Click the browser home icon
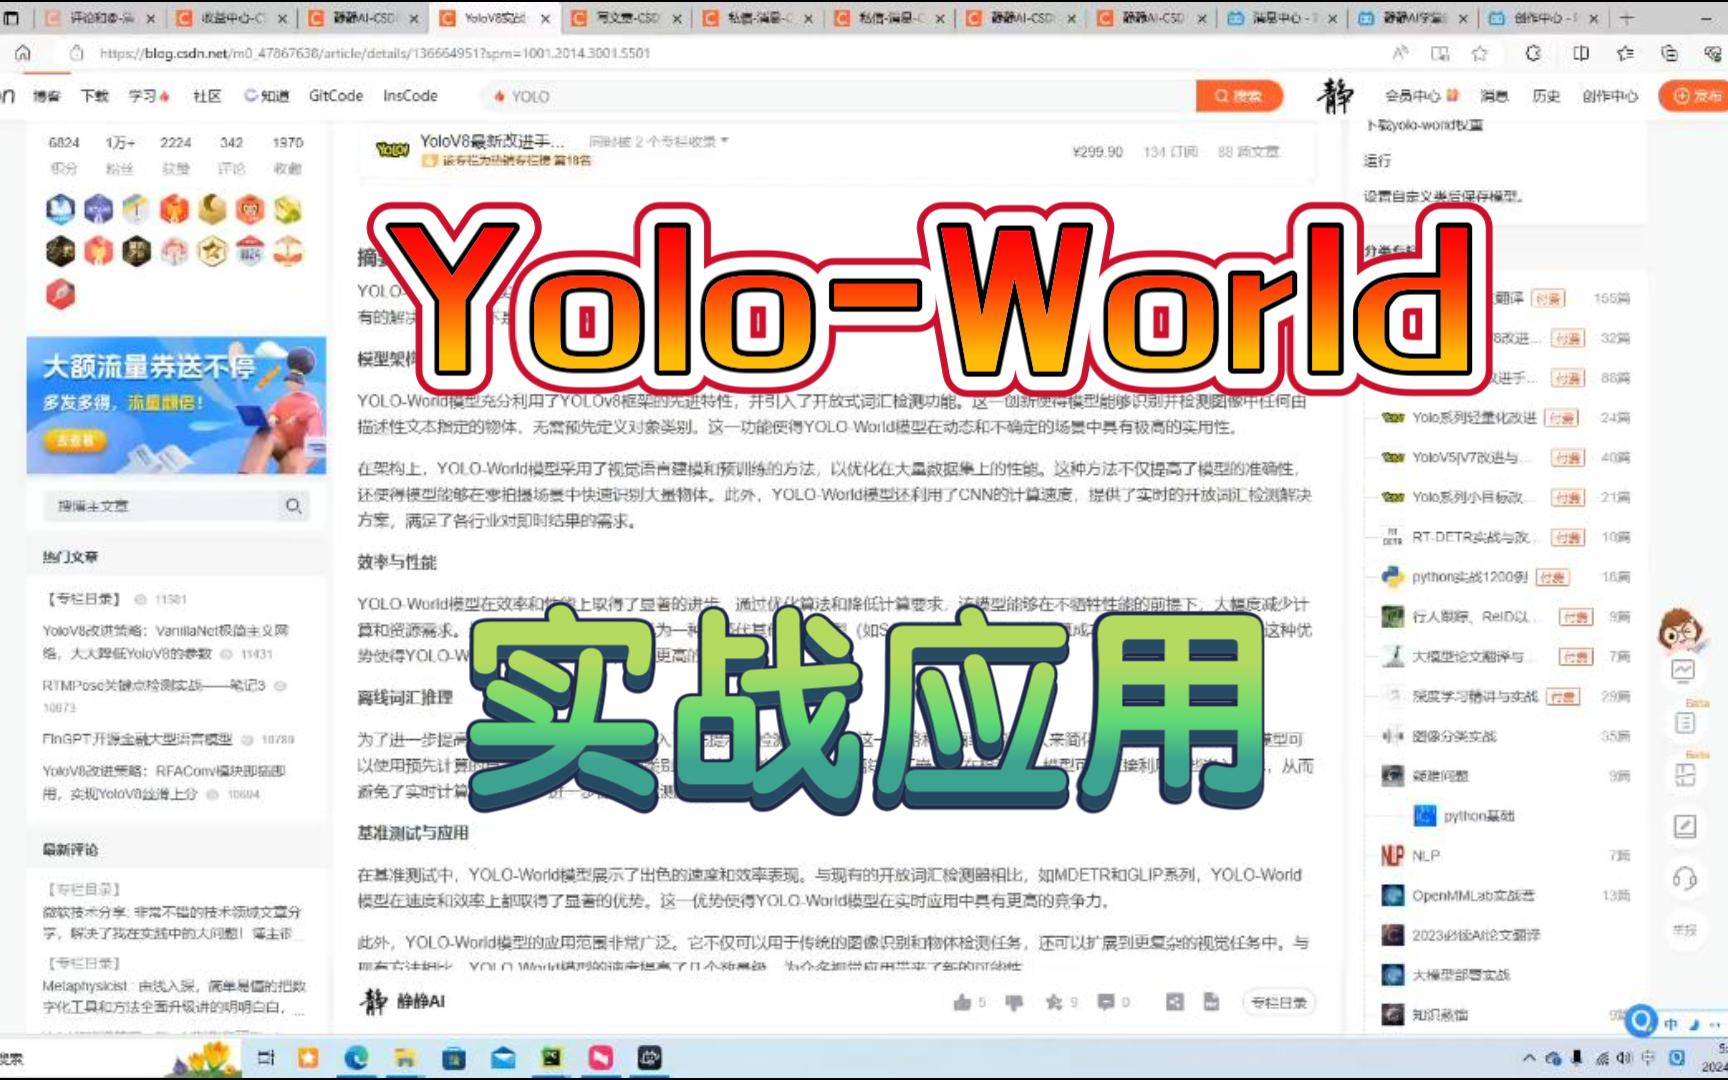The width and height of the screenshot is (1728, 1080). (22, 53)
